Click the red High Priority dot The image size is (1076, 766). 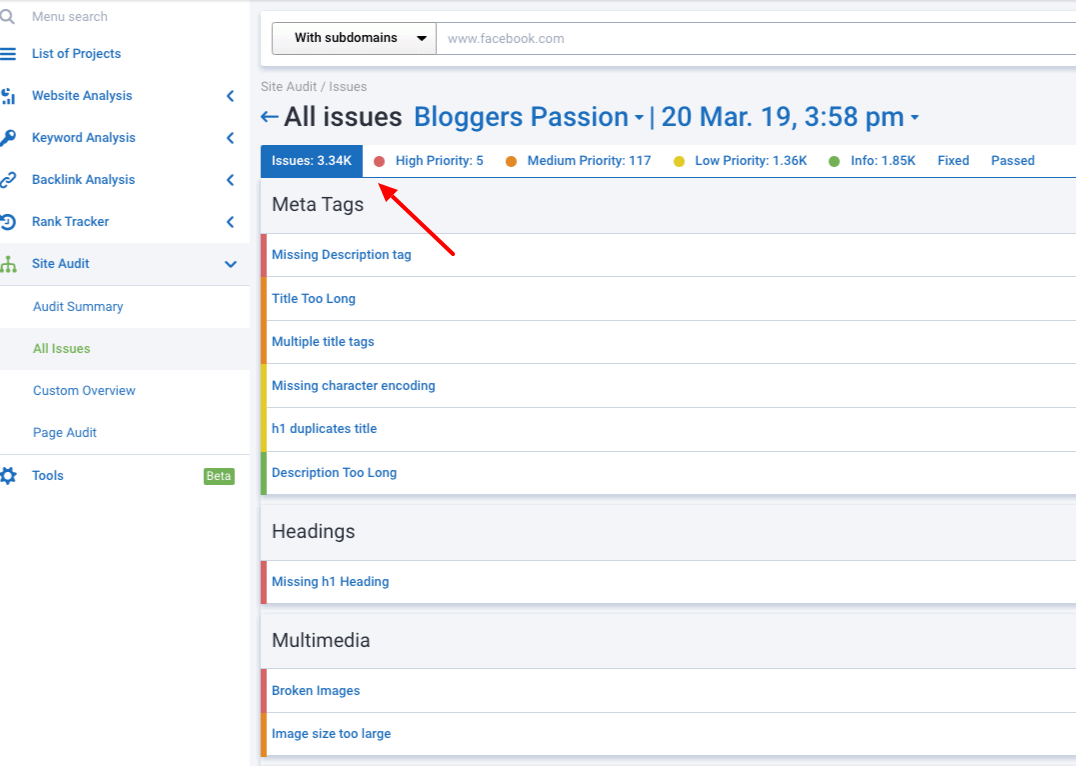tap(379, 162)
